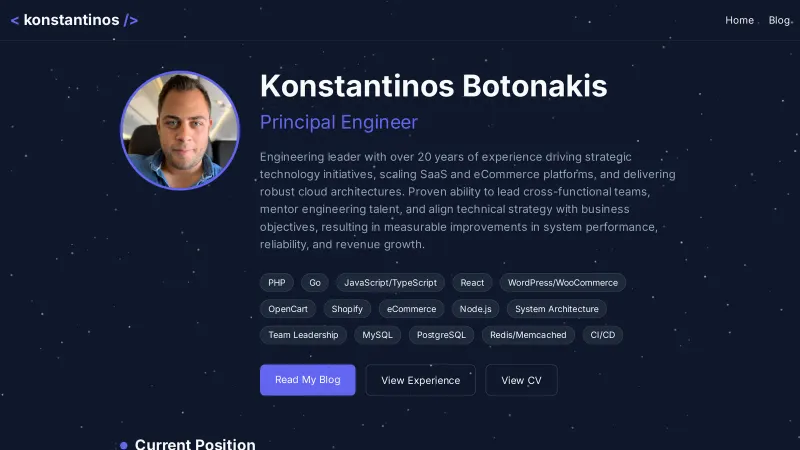Select the PostgreSQL skill tag

pyautogui.click(x=442, y=335)
